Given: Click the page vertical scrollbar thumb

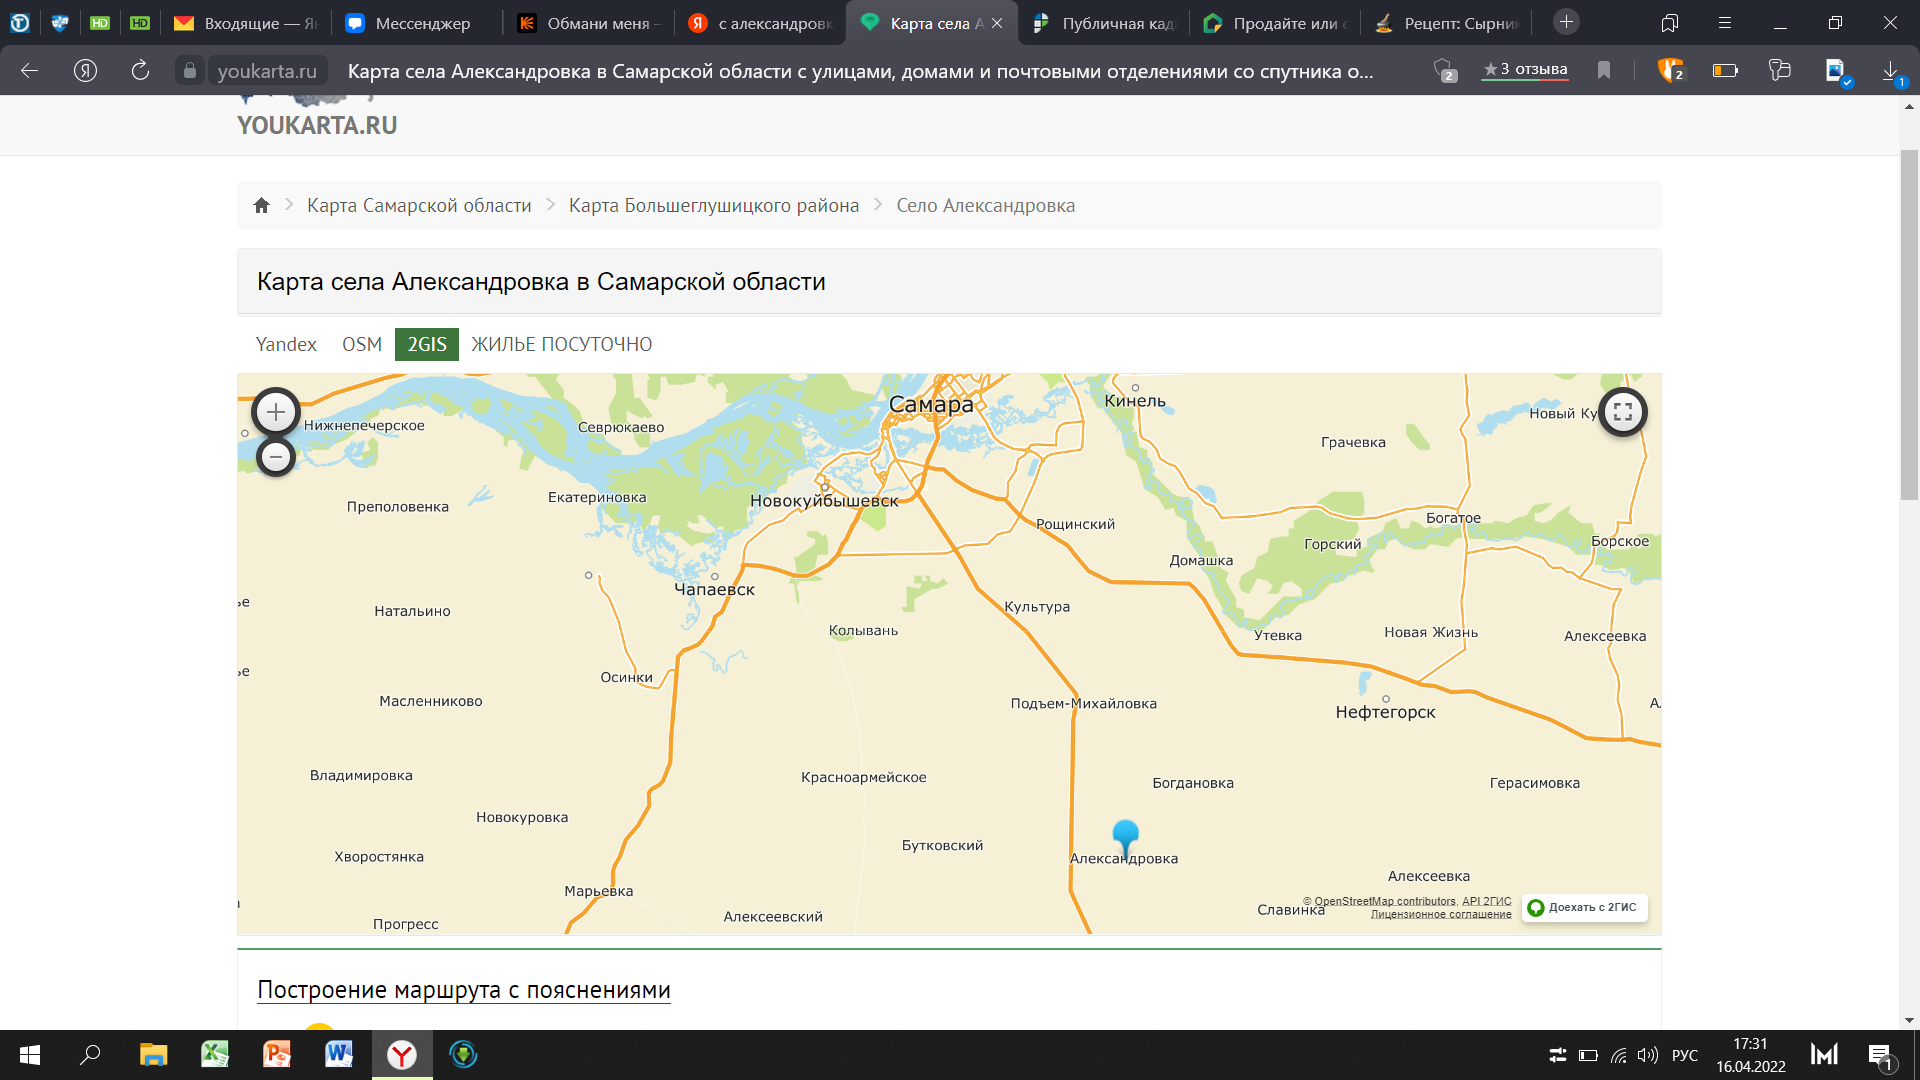Looking at the screenshot, I should coord(1909,325).
